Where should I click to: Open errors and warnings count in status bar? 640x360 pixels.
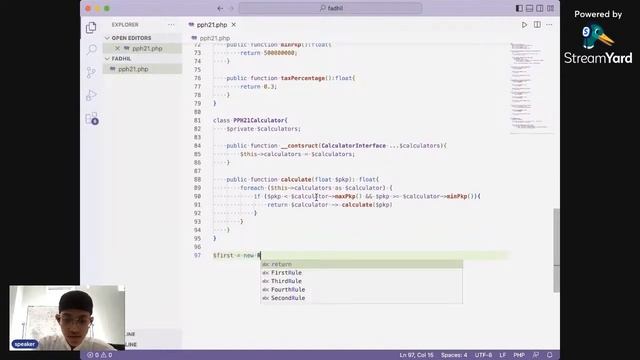coord(99,355)
